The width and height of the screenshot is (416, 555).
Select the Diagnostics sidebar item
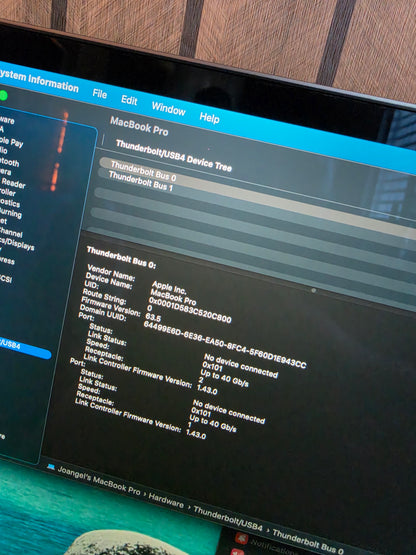click(x=10, y=202)
